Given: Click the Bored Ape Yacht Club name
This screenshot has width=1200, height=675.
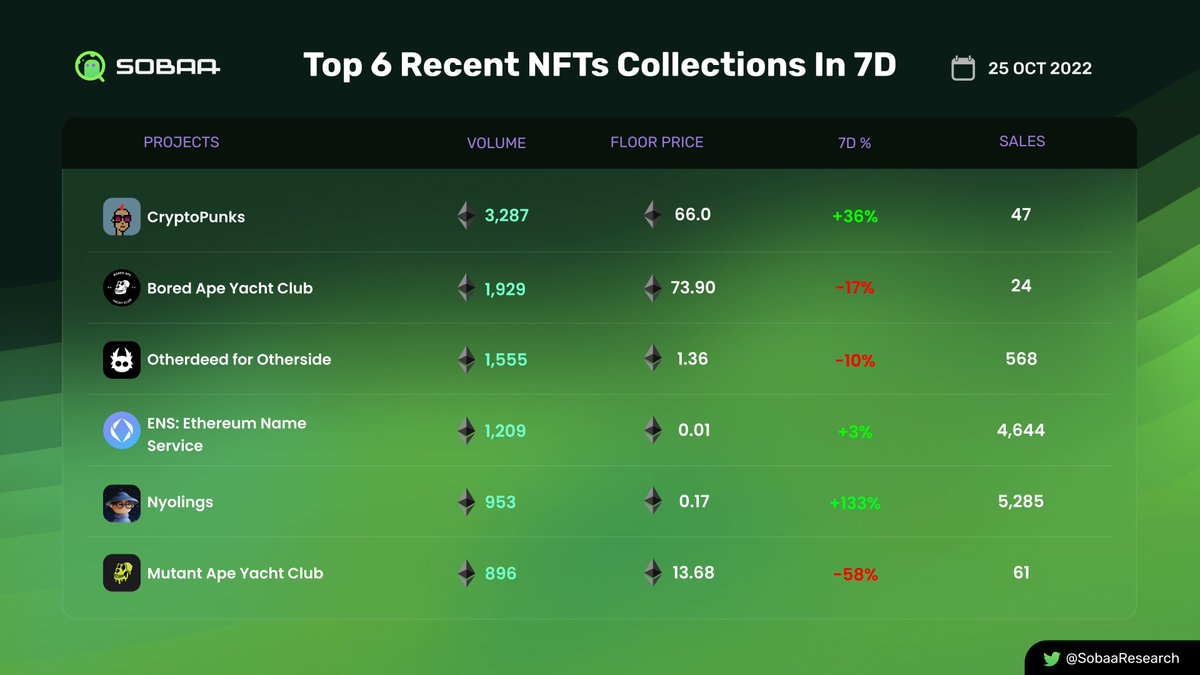Looking at the screenshot, I should point(230,288).
